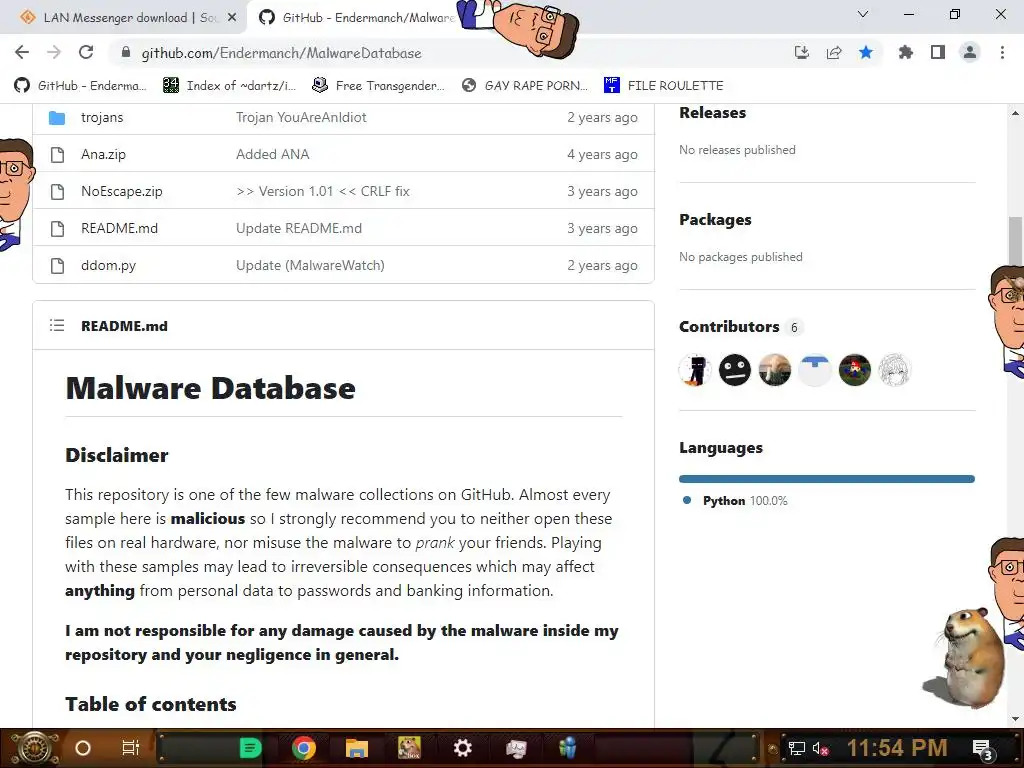This screenshot has height=768, width=1024.
Task: Open the Chrome three-dot menu
Action: pos(1002,53)
